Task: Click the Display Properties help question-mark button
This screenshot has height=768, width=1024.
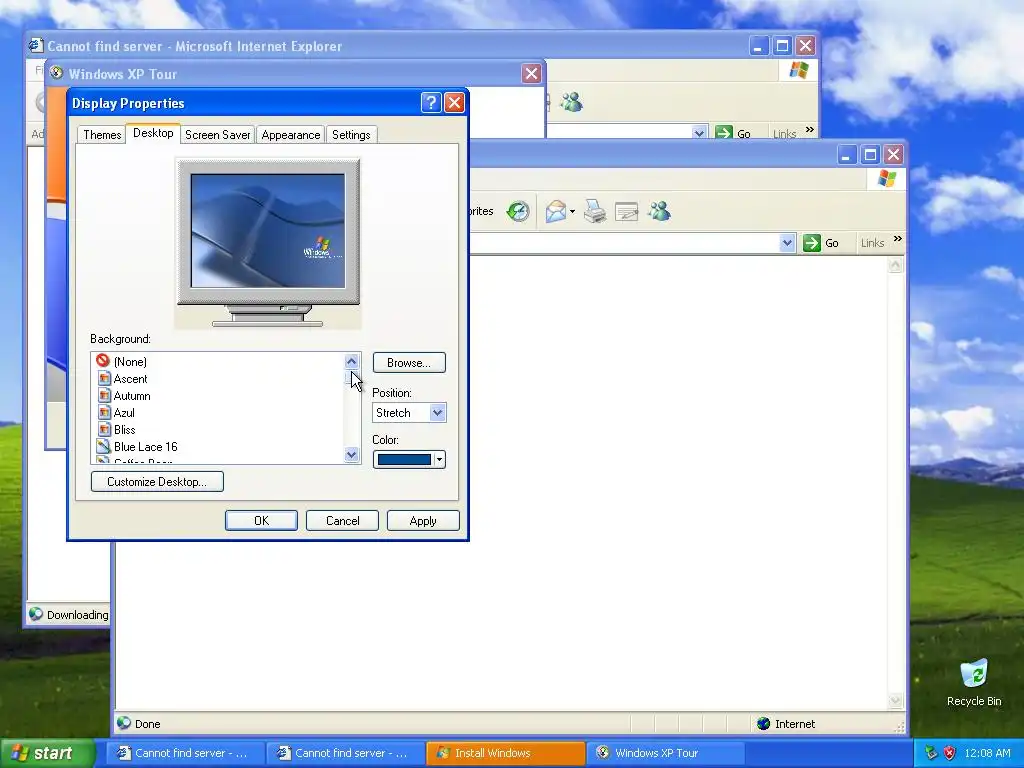Action: [x=431, y=103]
